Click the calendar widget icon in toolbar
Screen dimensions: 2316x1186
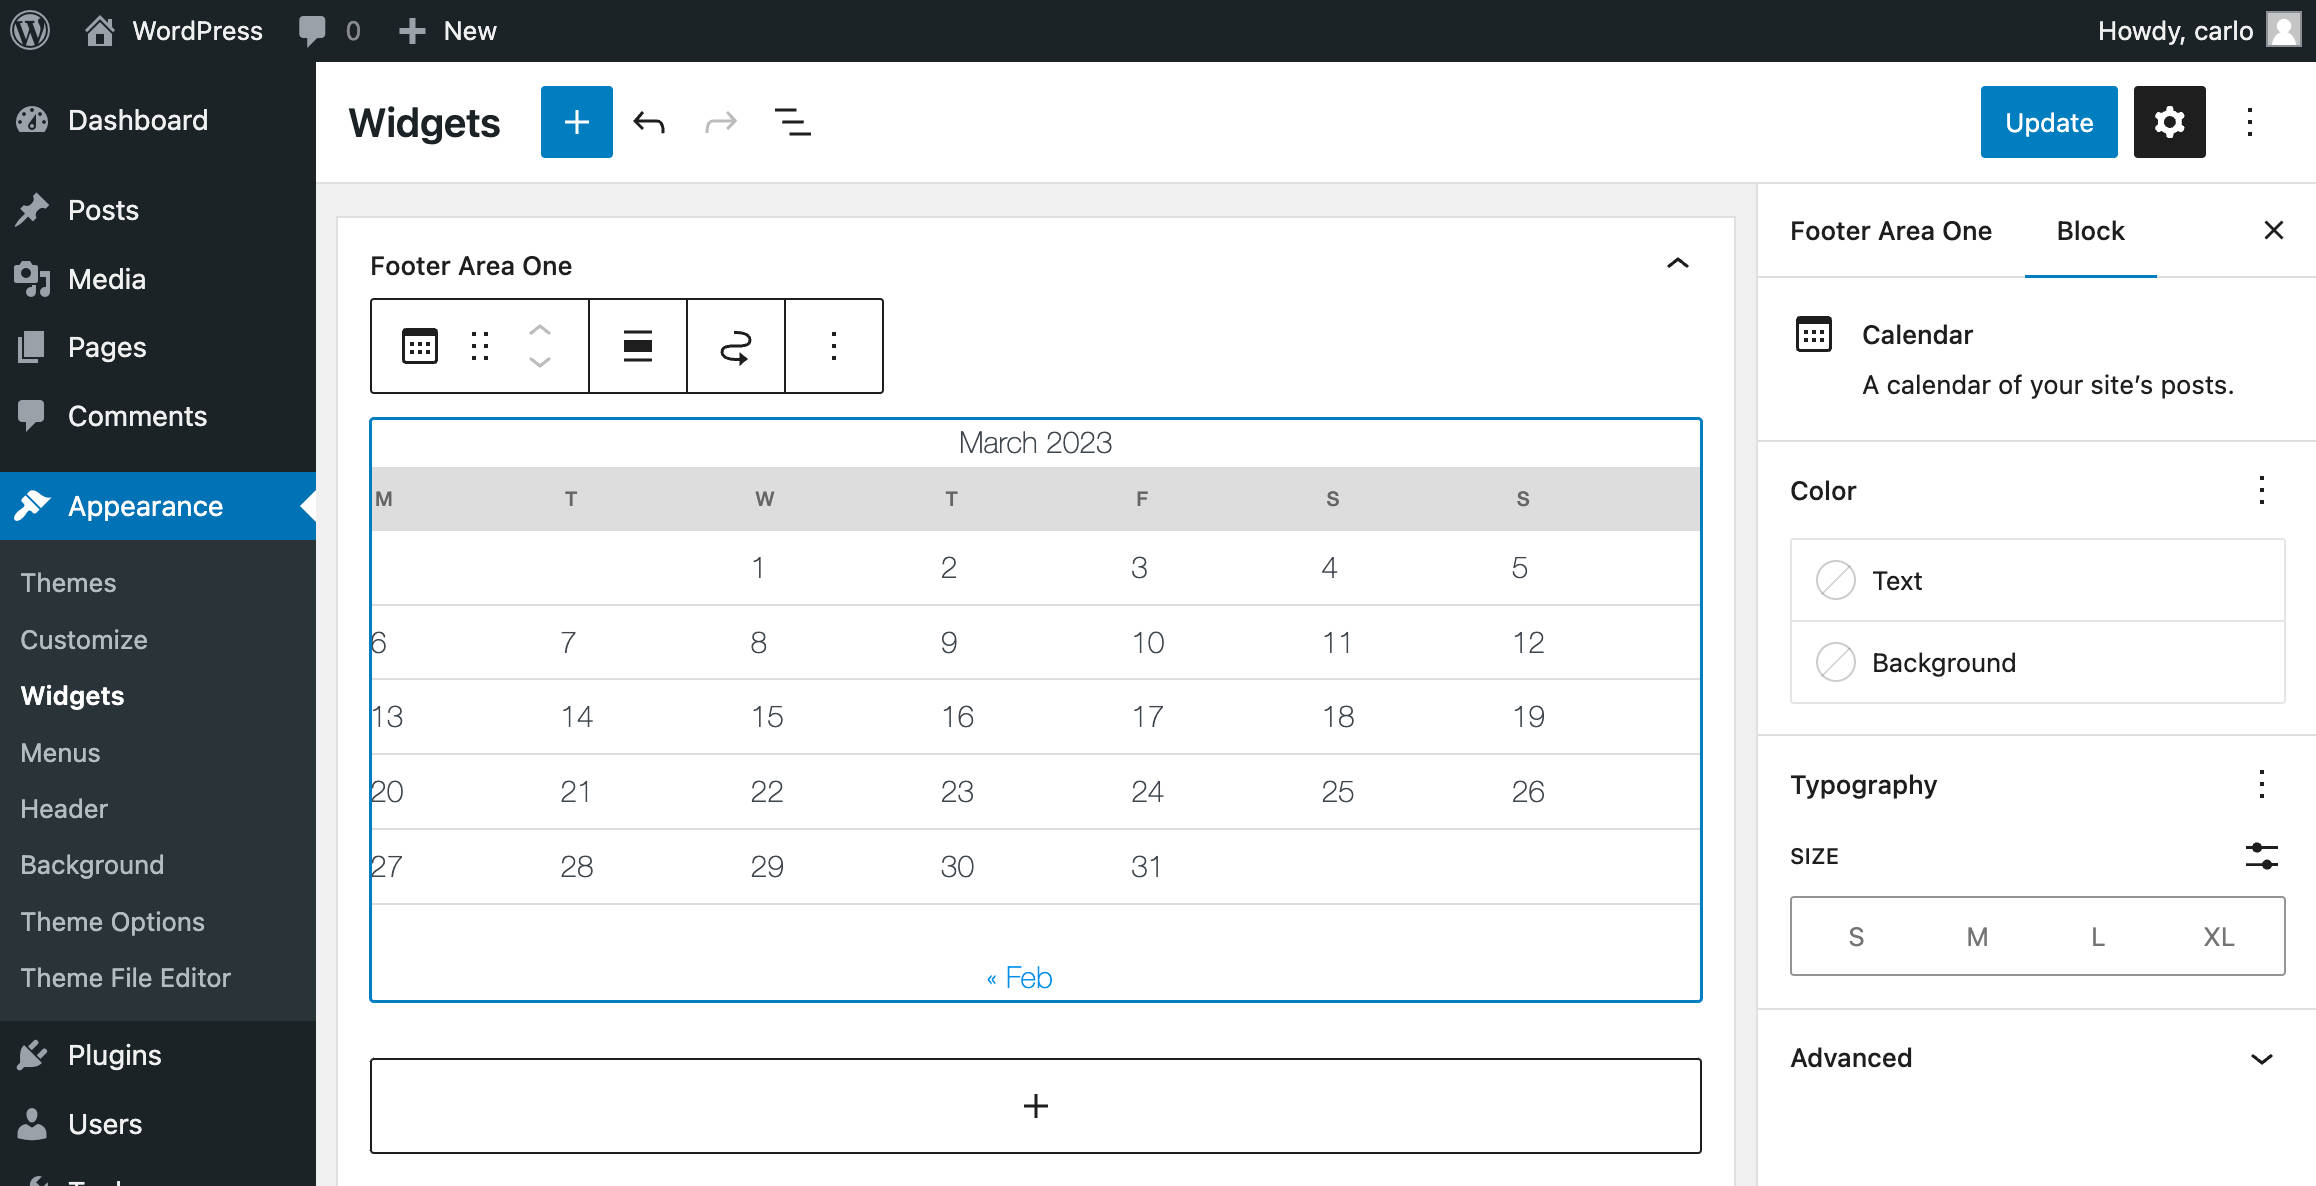(x=418, y=345)
